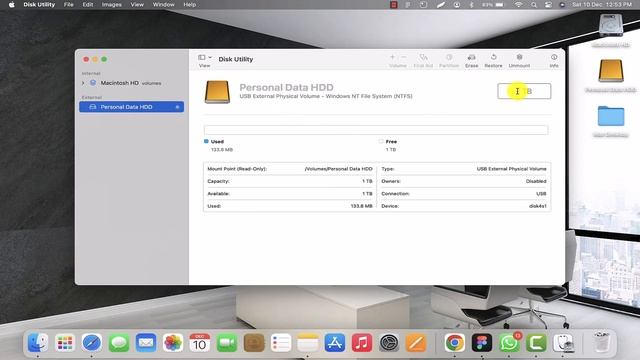
Task: Open System Preferences from the Dock
Action: click(389, 342)
